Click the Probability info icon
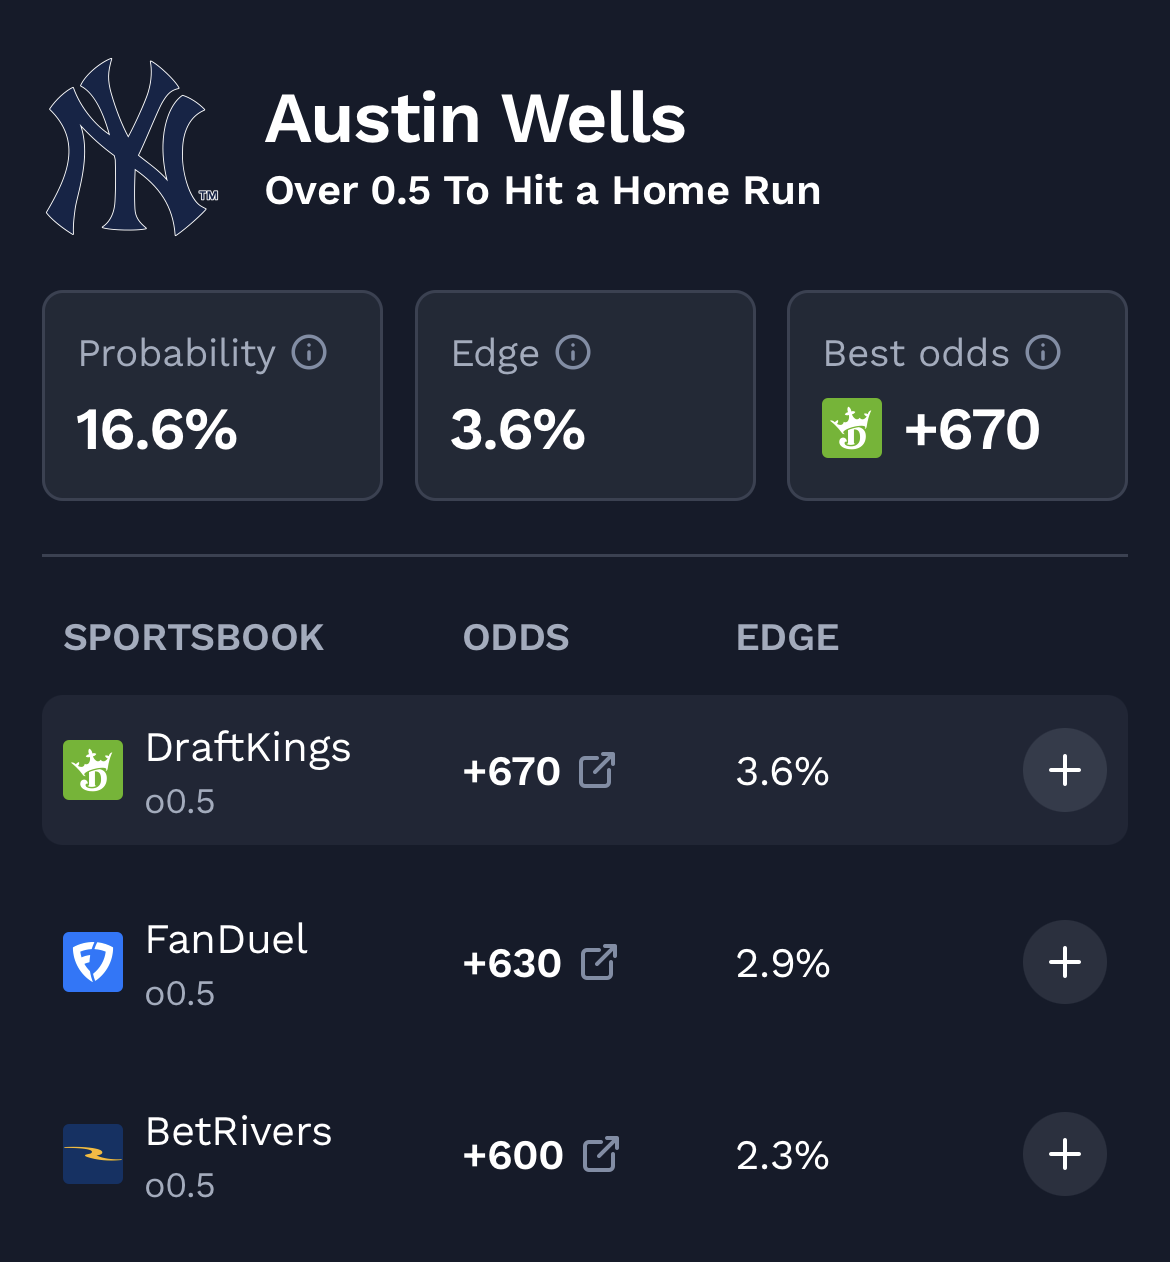Viewport: 1170px width, 1262px height. [309, 352]
